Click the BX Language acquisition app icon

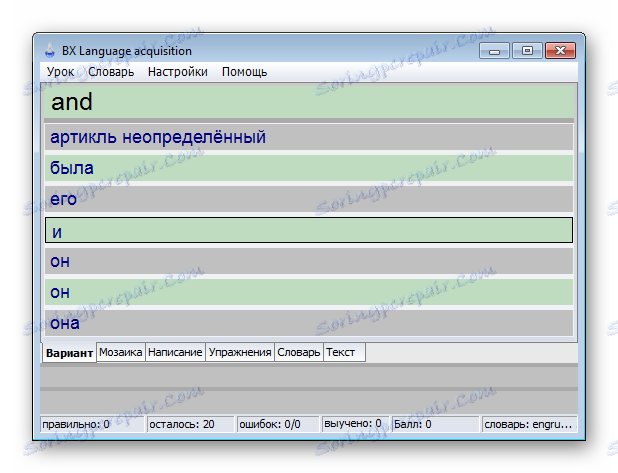[x=50, y=51]
